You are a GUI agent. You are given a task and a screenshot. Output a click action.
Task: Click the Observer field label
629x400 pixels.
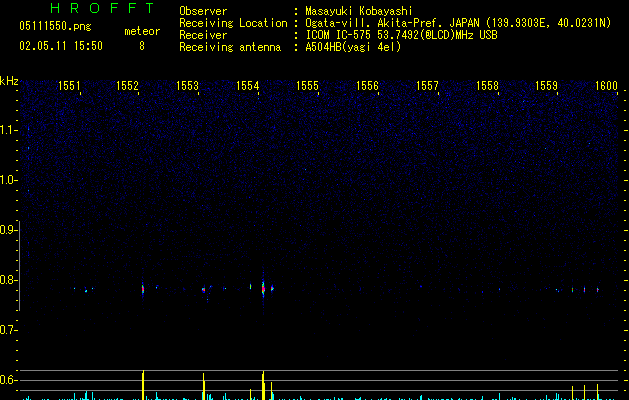pos(203,11)
